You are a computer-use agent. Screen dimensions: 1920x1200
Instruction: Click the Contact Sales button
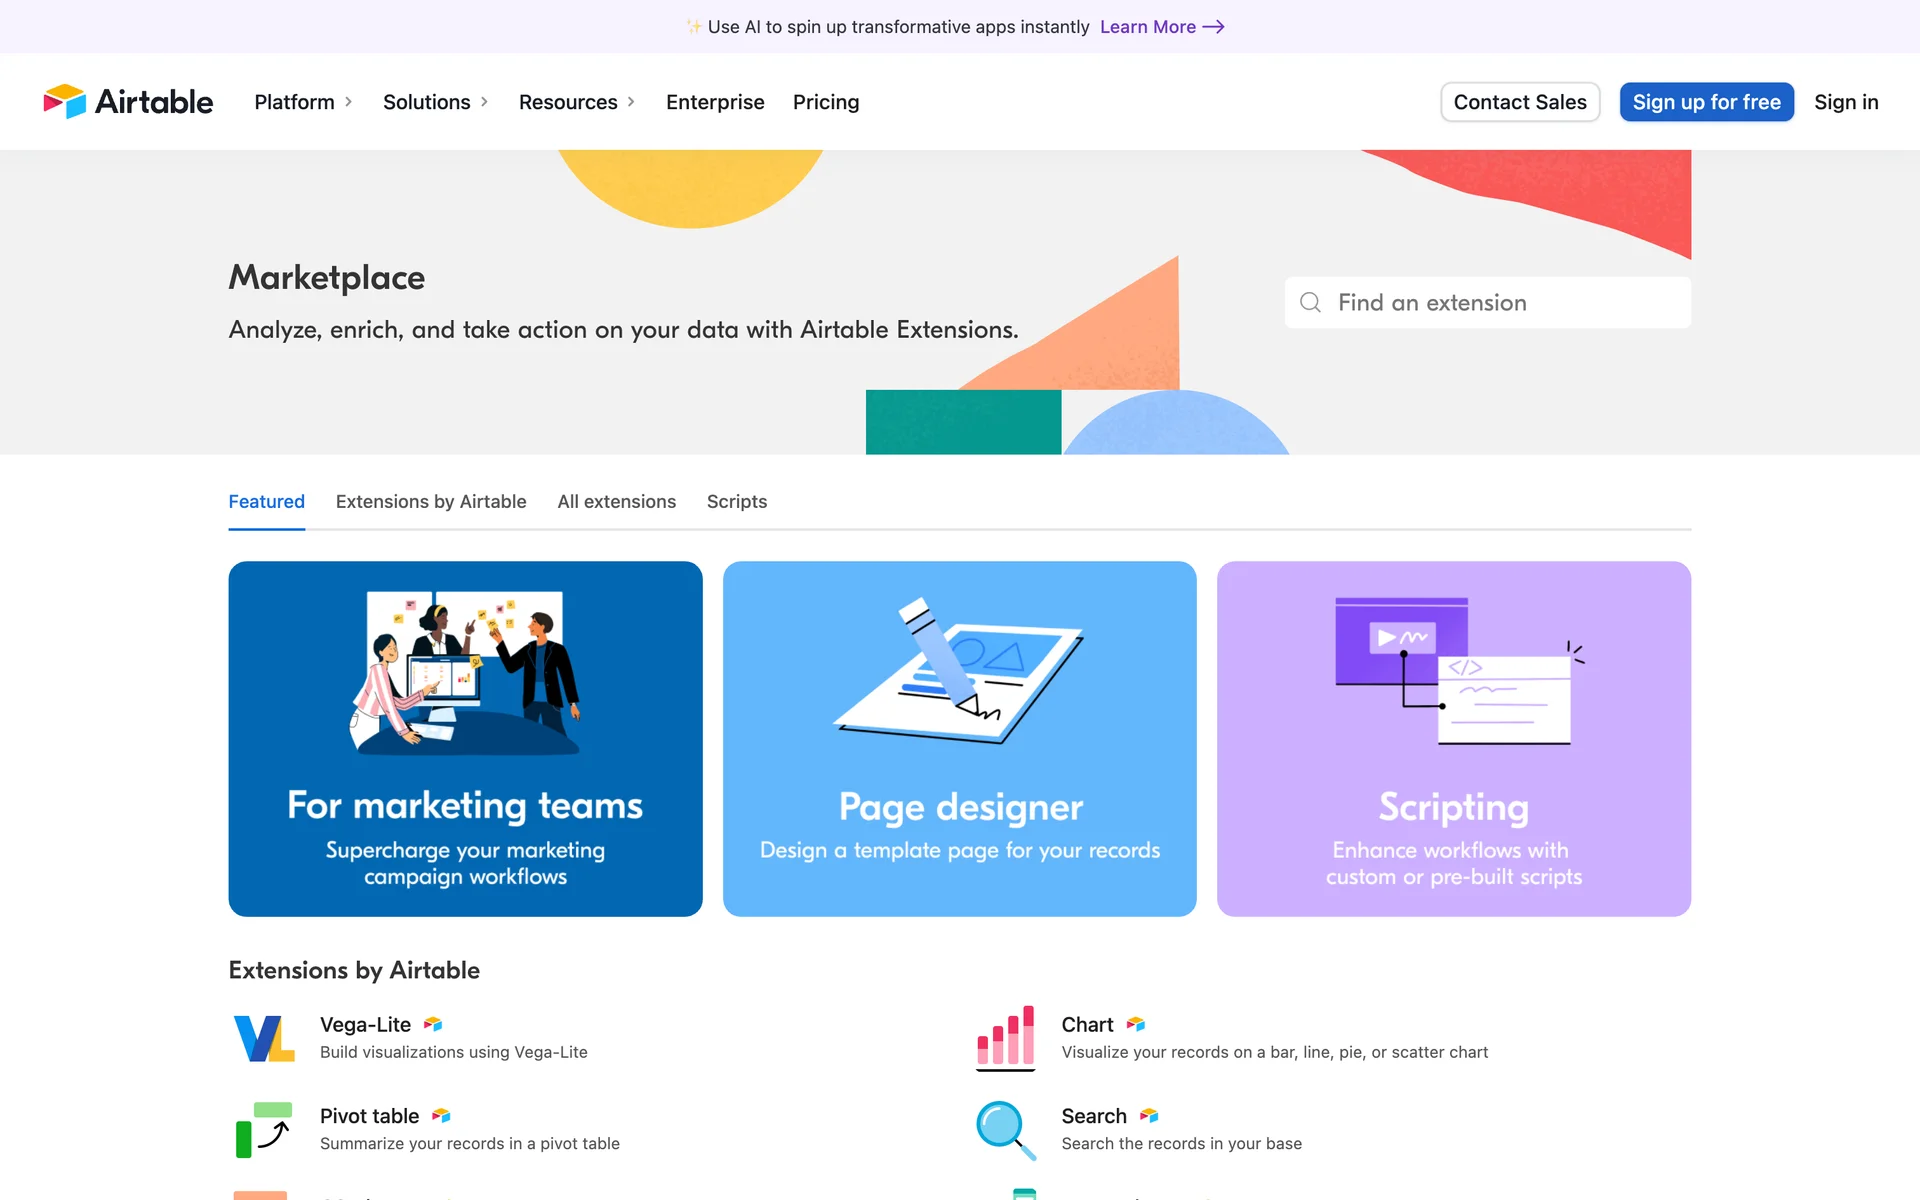tap(1519, 102)
